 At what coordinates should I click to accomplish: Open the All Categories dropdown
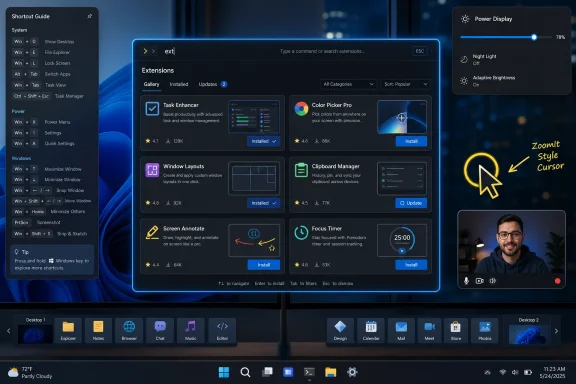pyautogui.click(x=348, y=84)
